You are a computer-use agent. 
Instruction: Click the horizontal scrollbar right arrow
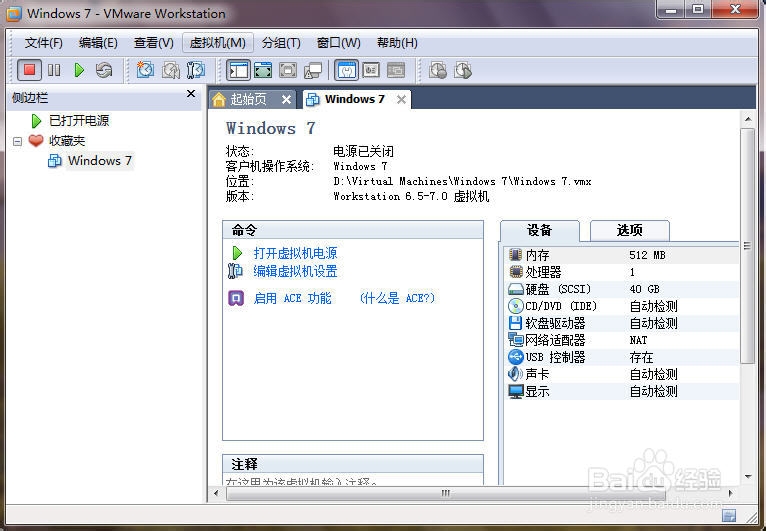point(730,493)
